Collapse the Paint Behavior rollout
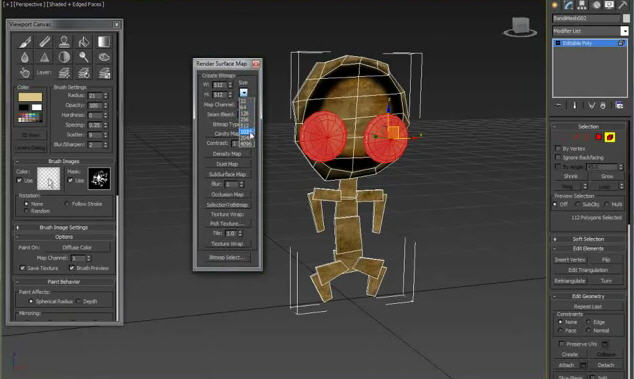634x379 pixels. pos(64,282)
